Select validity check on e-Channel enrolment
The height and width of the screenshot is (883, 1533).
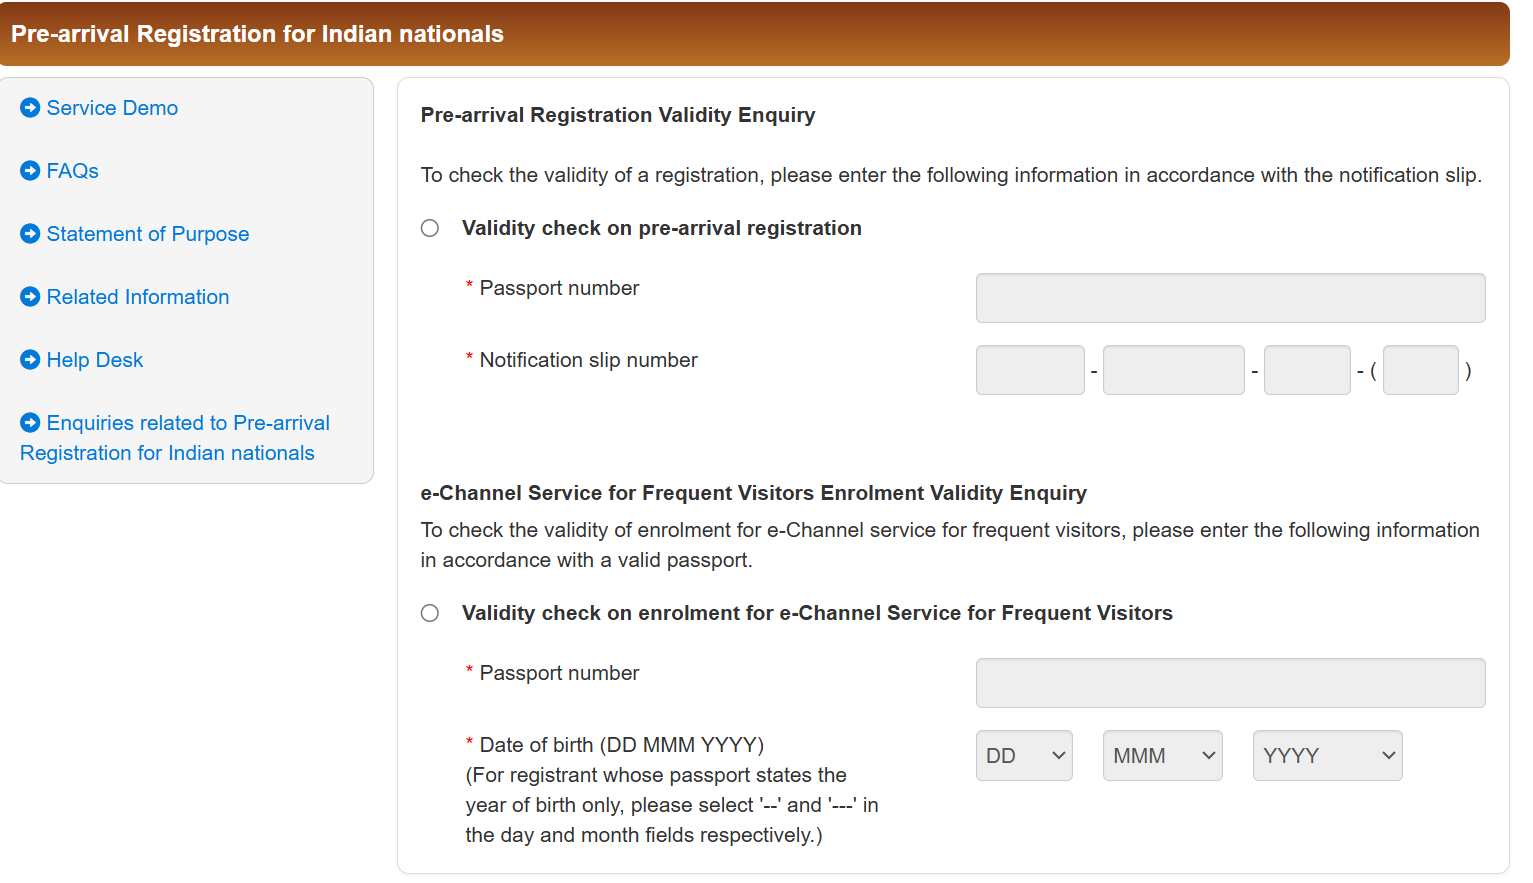pos(430,613)
